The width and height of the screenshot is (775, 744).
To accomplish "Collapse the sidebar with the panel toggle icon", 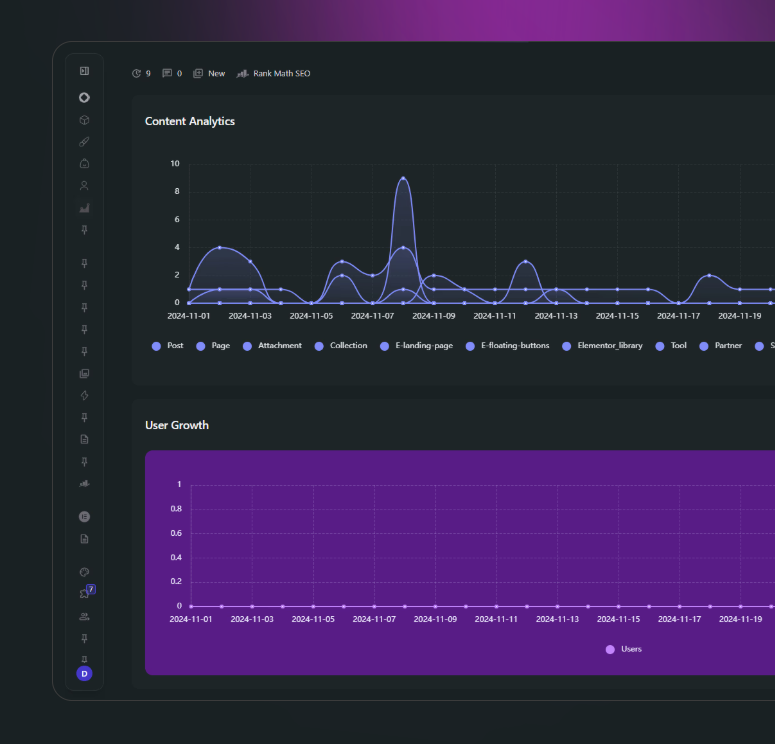I will click(84, 71).
